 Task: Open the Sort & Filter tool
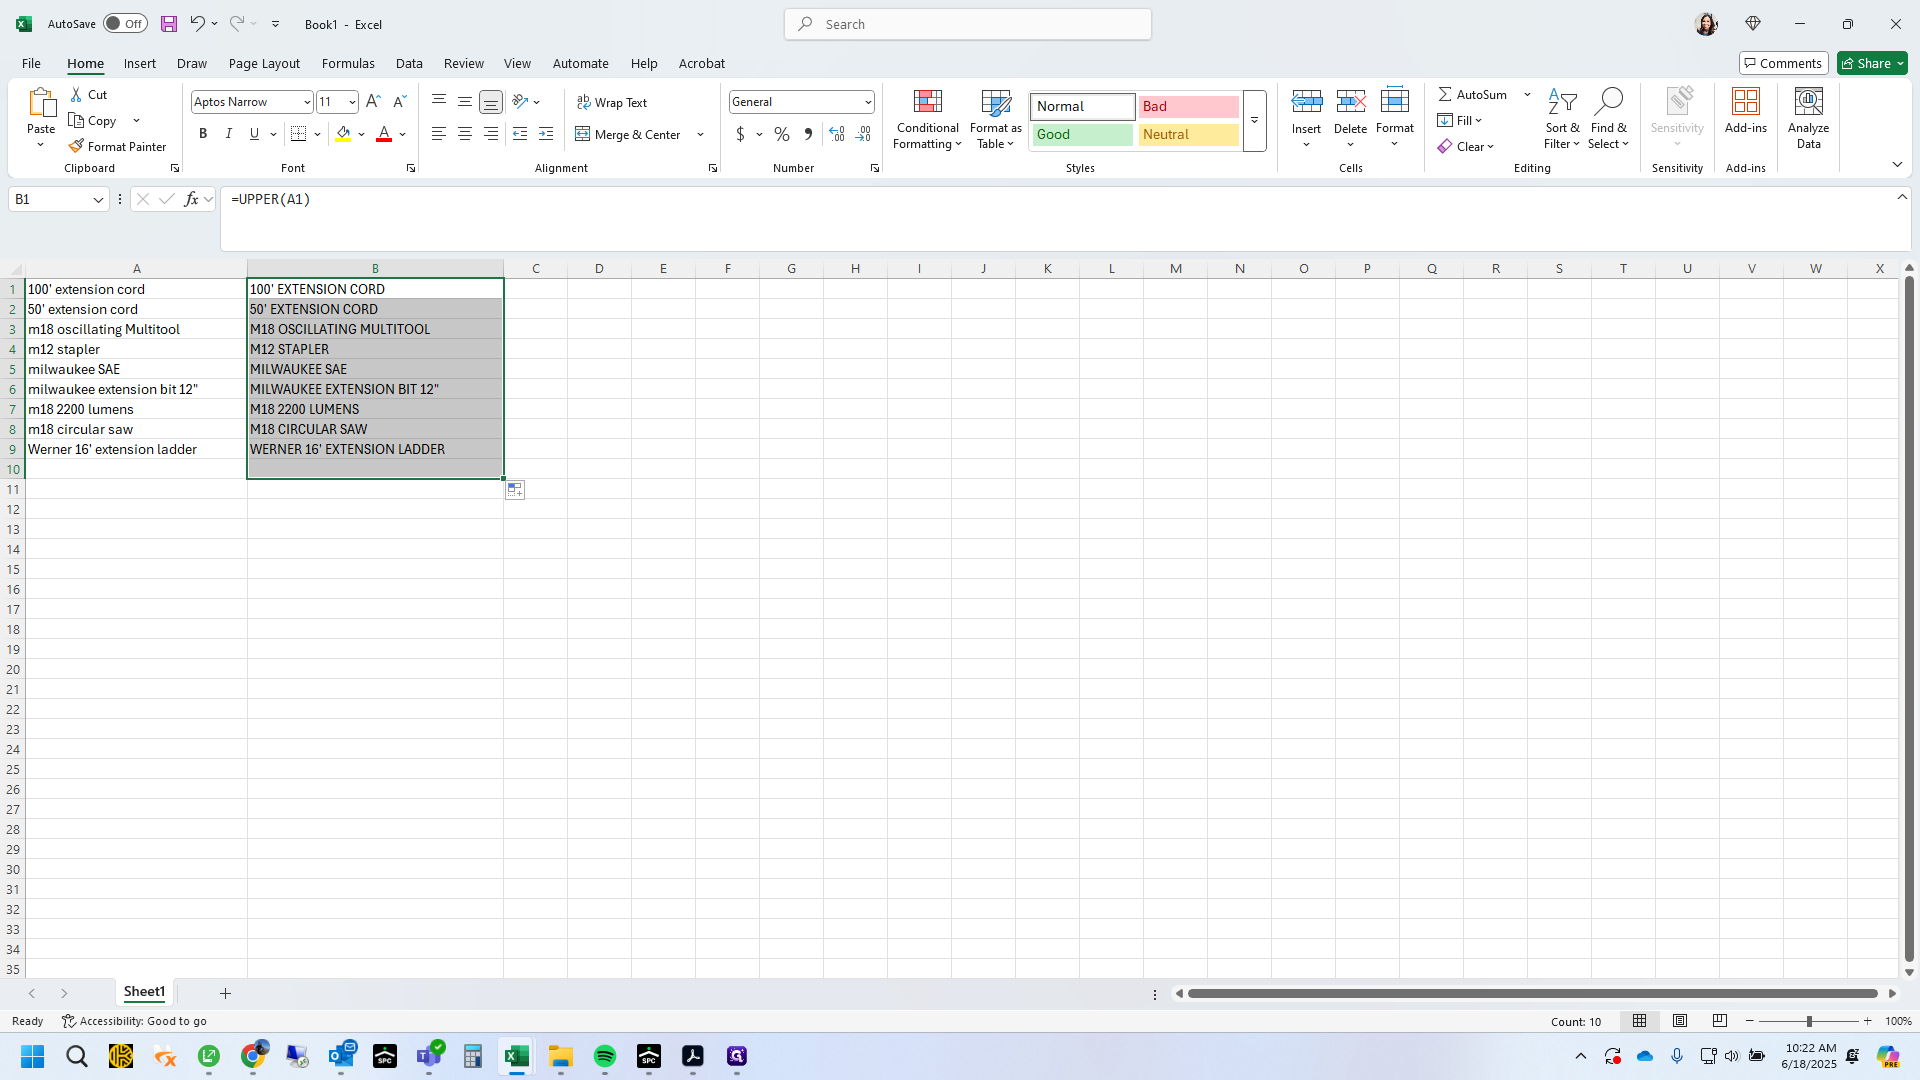tap(1562, 120)
